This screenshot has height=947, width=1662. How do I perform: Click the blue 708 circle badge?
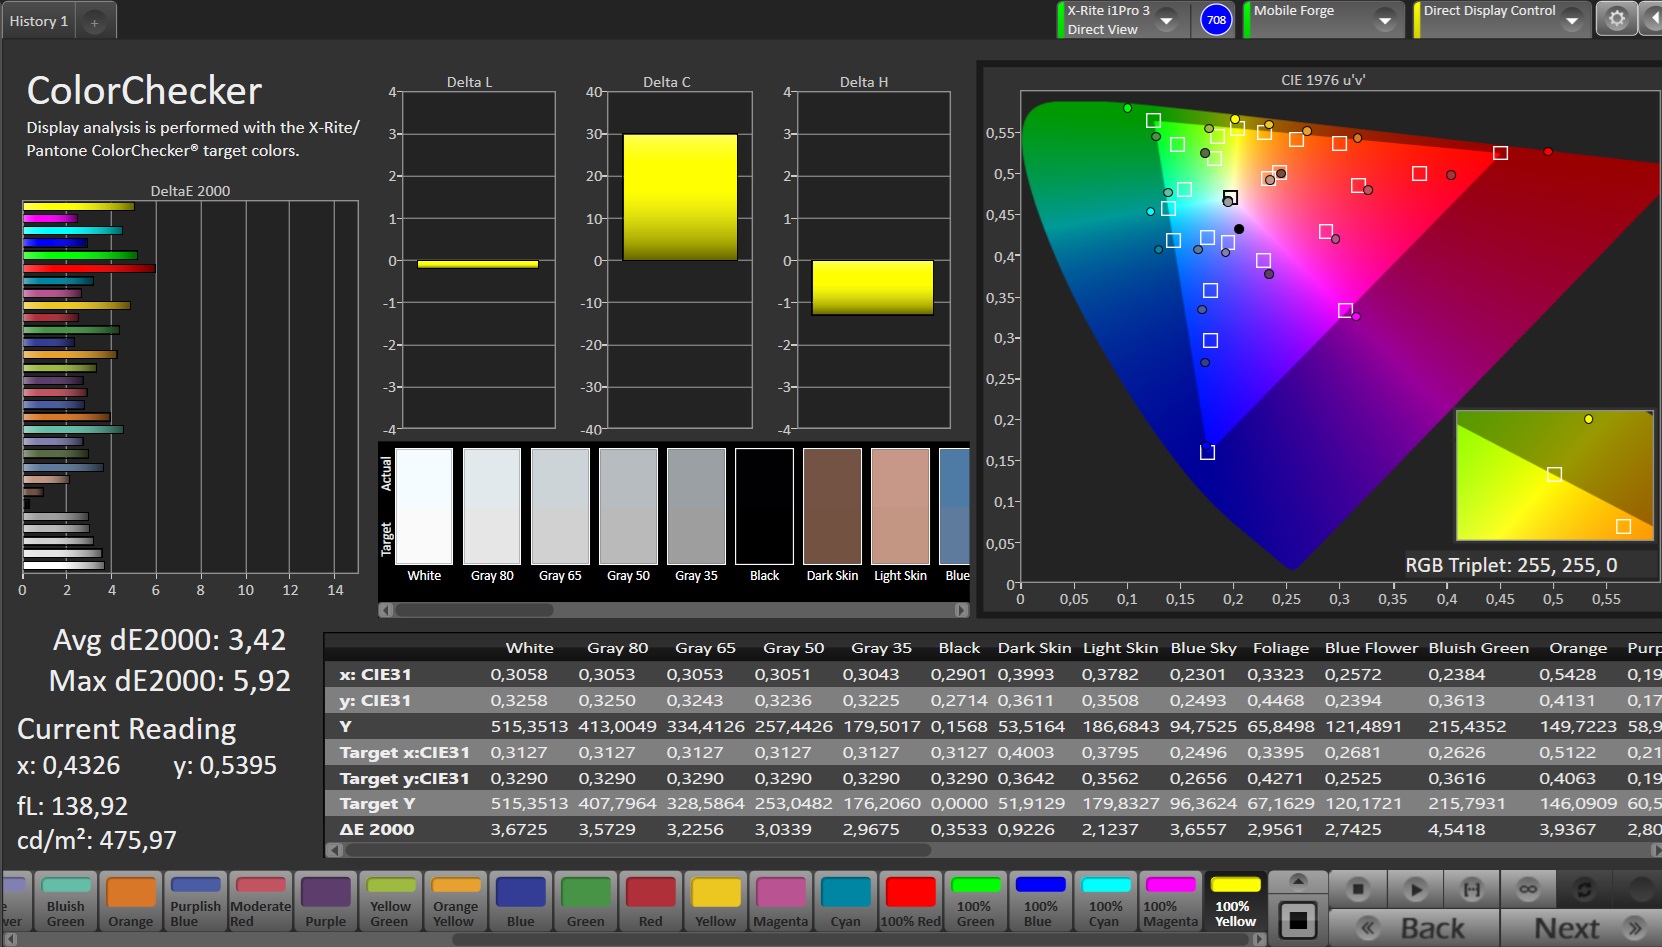point(1216,20)
